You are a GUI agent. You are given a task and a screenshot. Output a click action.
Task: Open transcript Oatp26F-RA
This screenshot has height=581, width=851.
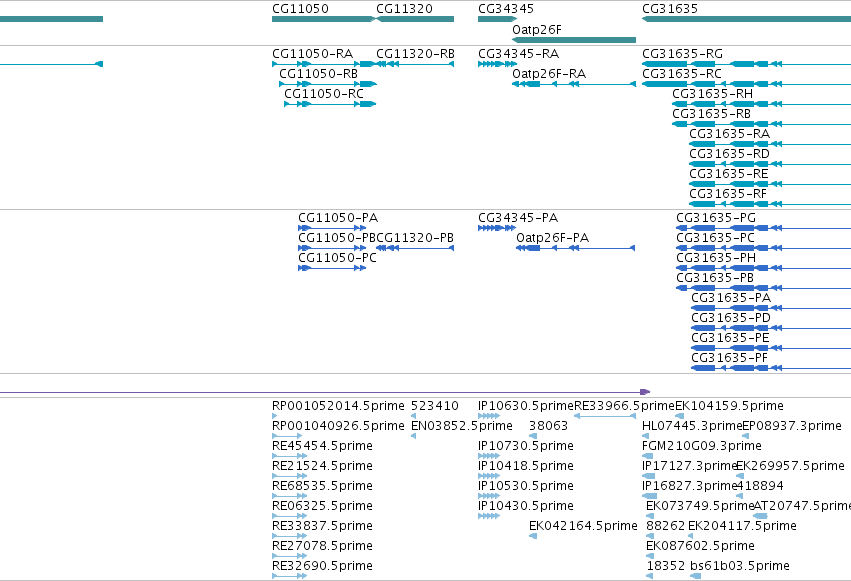pyautogui.click(x=549, y=74)
